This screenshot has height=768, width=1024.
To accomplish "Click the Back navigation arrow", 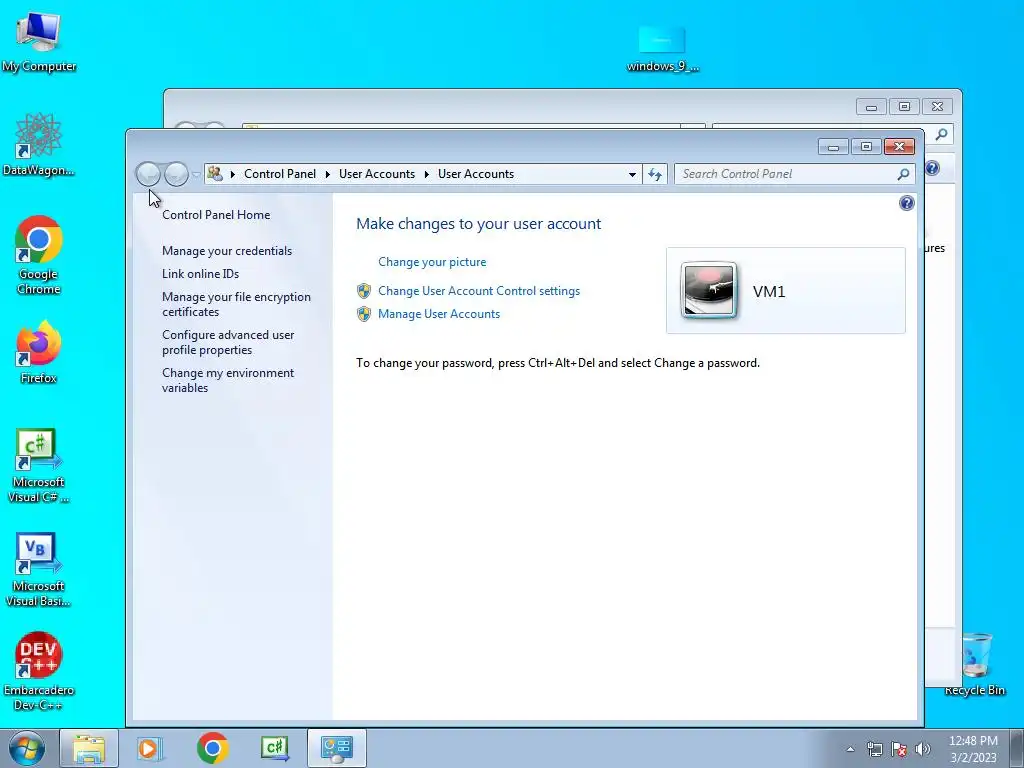I will coord(148,174).
